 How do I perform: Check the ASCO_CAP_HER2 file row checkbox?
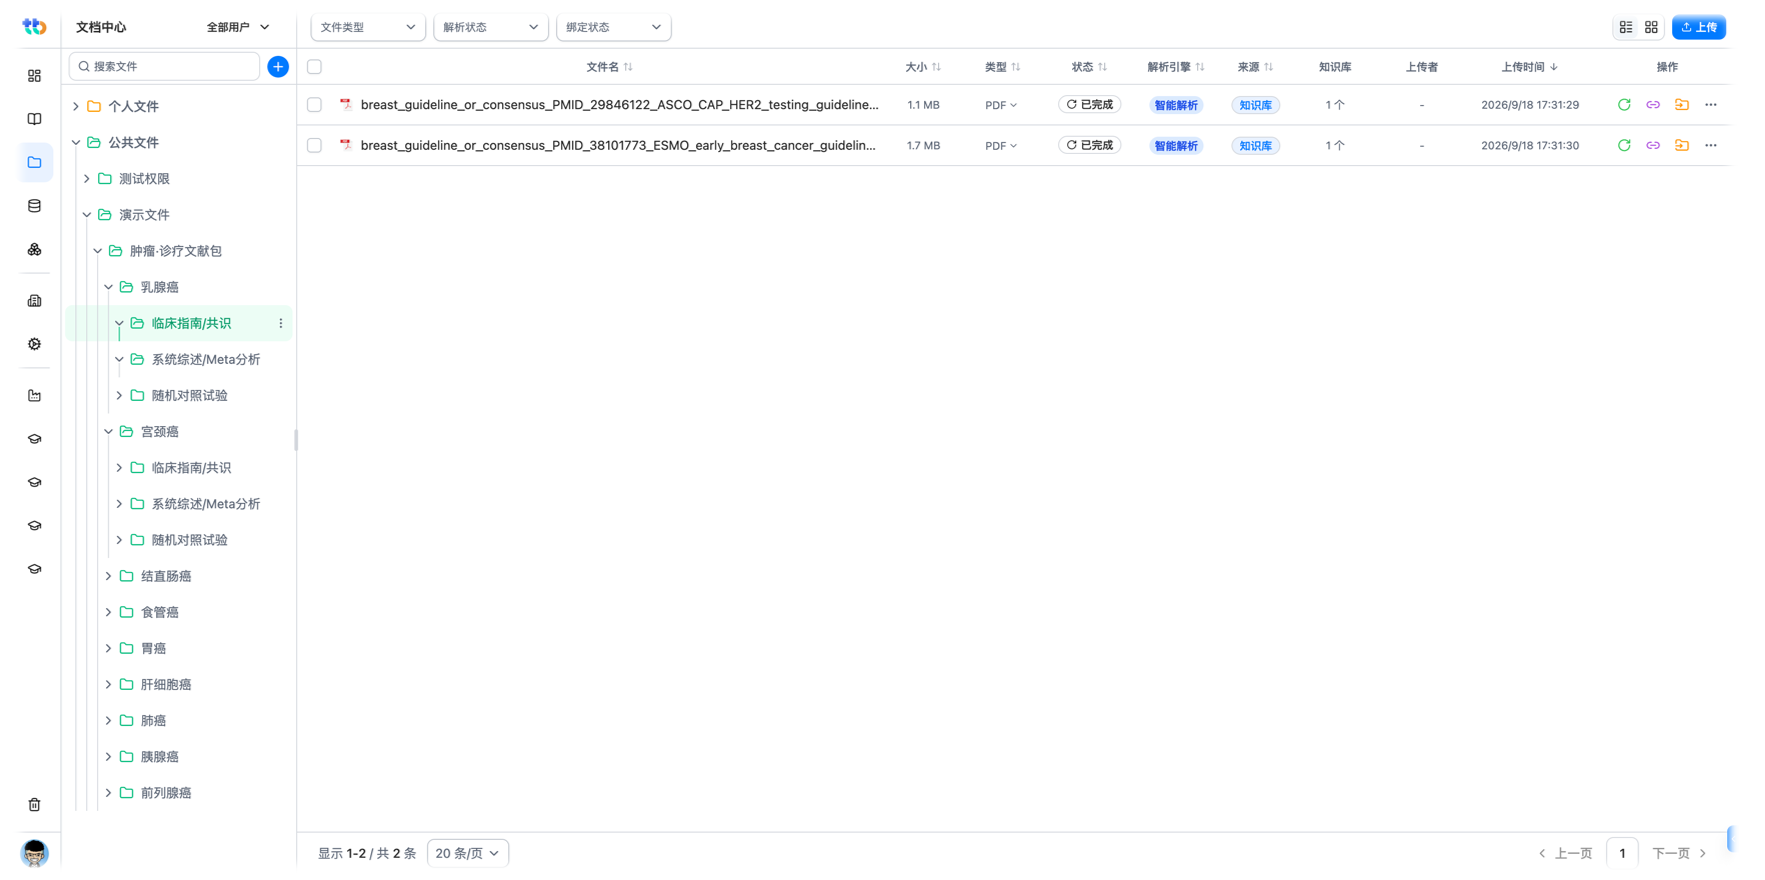tap(314, 105)
